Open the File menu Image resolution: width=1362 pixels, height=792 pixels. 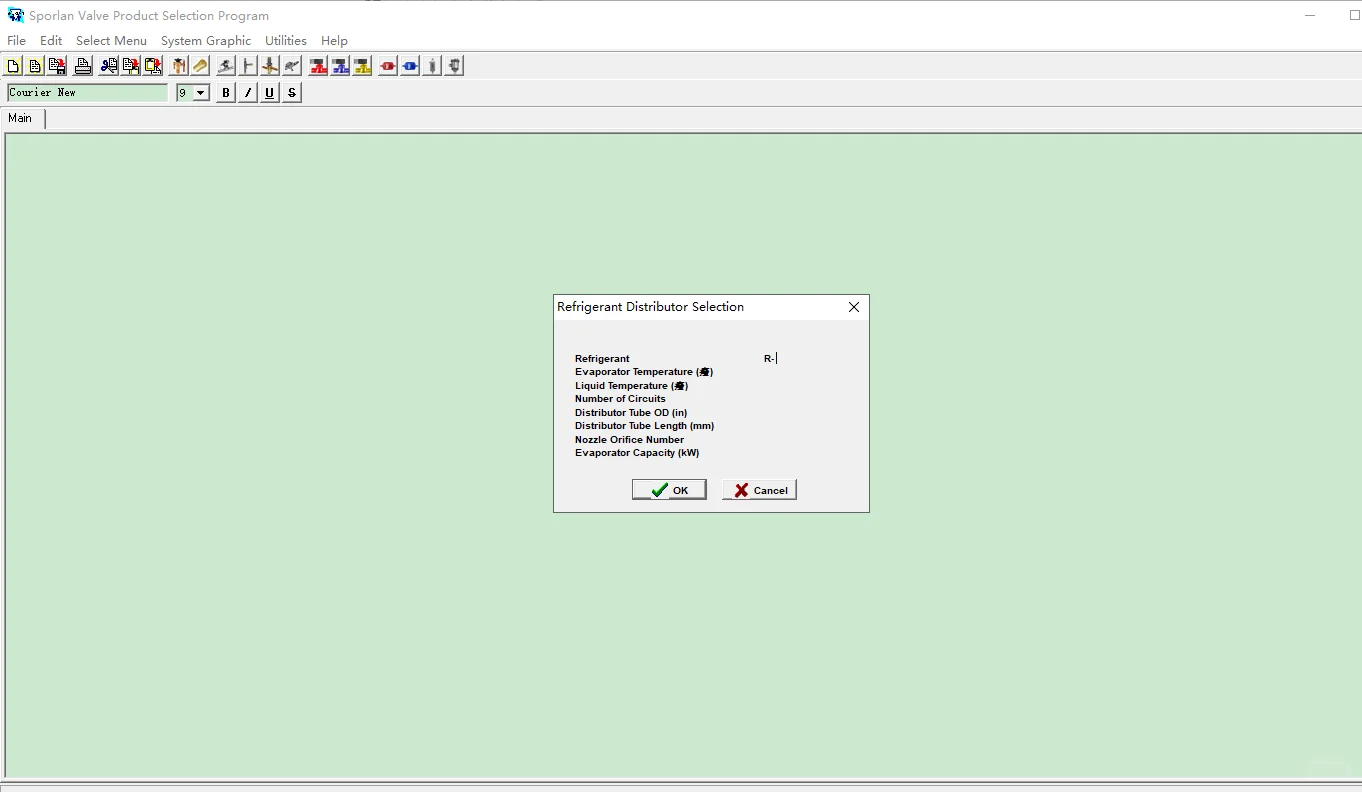pos(16,41)
